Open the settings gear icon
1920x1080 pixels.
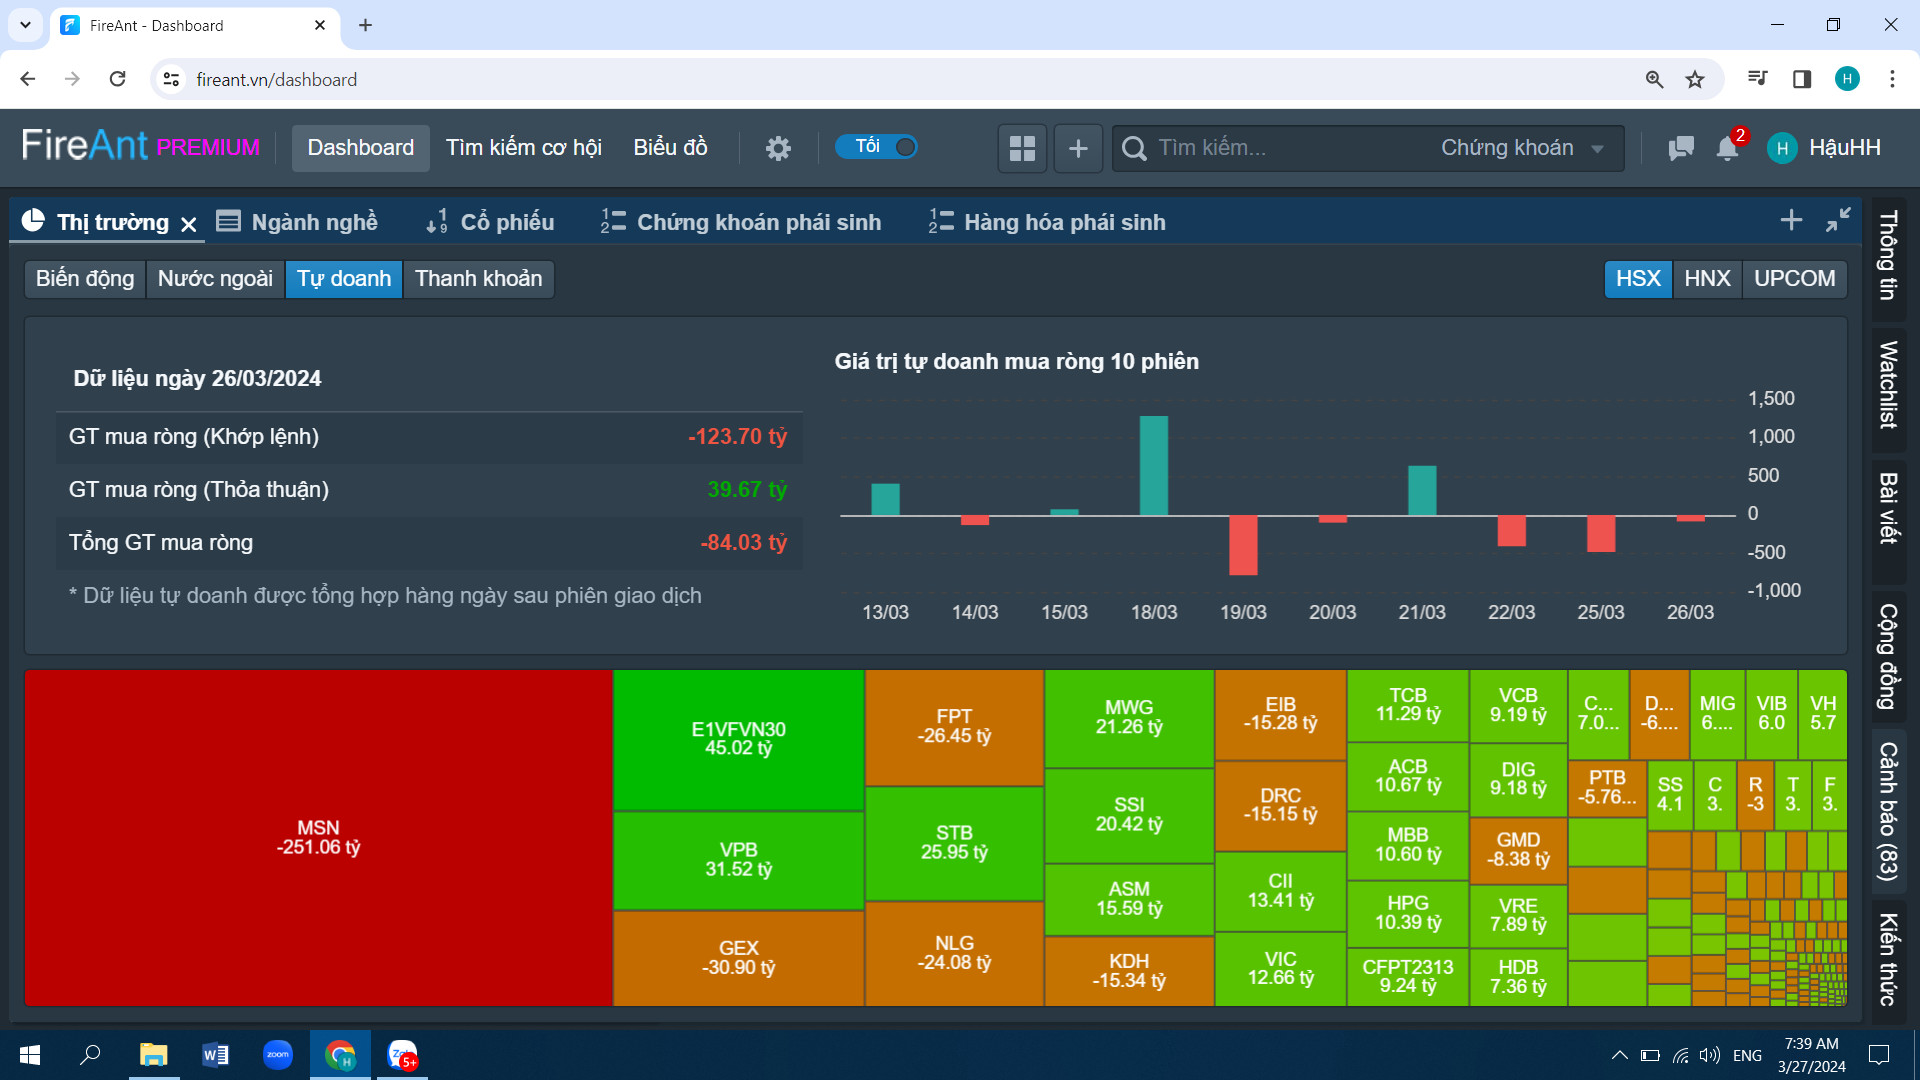tap(778, 148)
